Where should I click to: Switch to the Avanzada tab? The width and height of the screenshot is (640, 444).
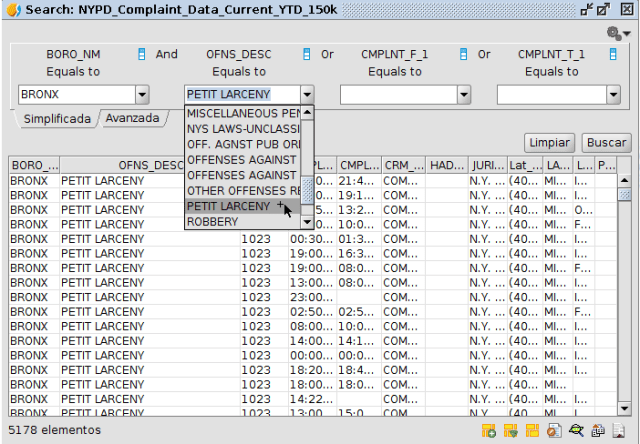(x=133, y=118)
